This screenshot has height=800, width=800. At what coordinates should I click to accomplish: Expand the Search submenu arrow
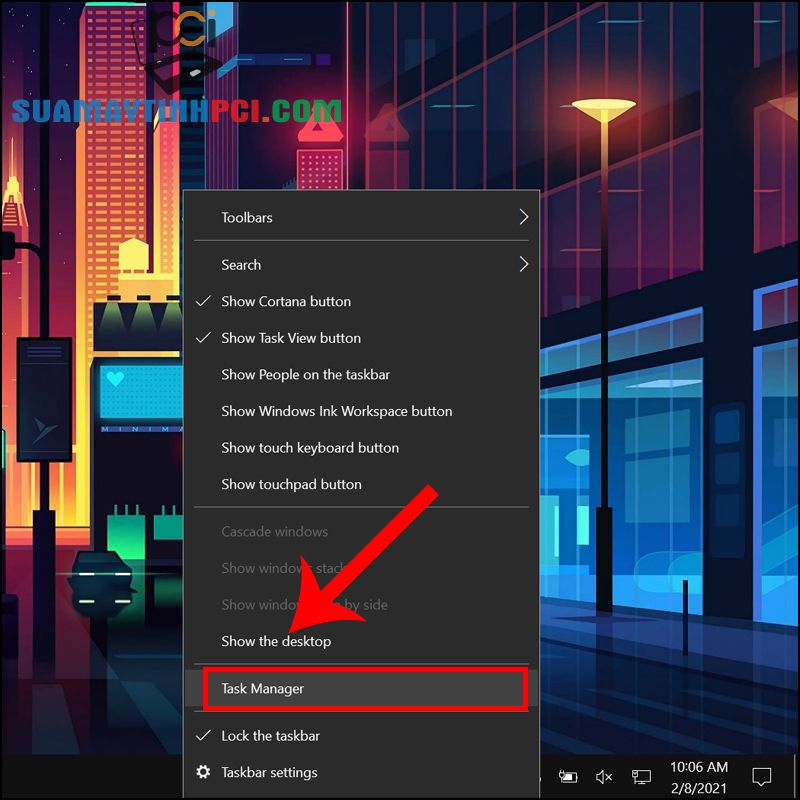pos(522,264)
